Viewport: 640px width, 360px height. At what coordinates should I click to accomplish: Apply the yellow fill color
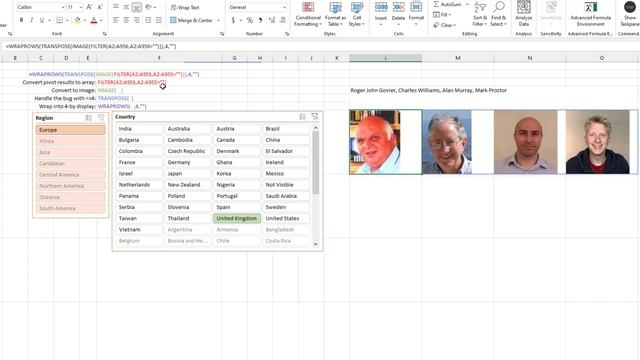coord(77,20)
